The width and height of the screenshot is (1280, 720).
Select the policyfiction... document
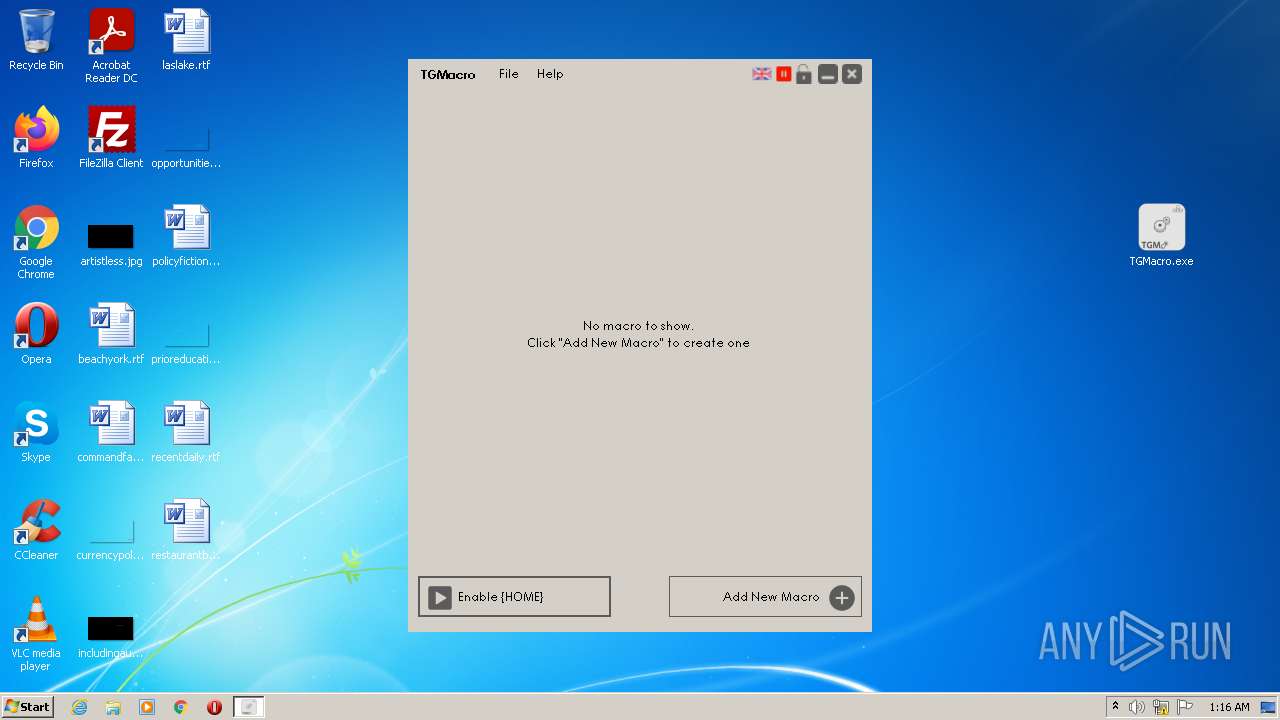[186, 236]
